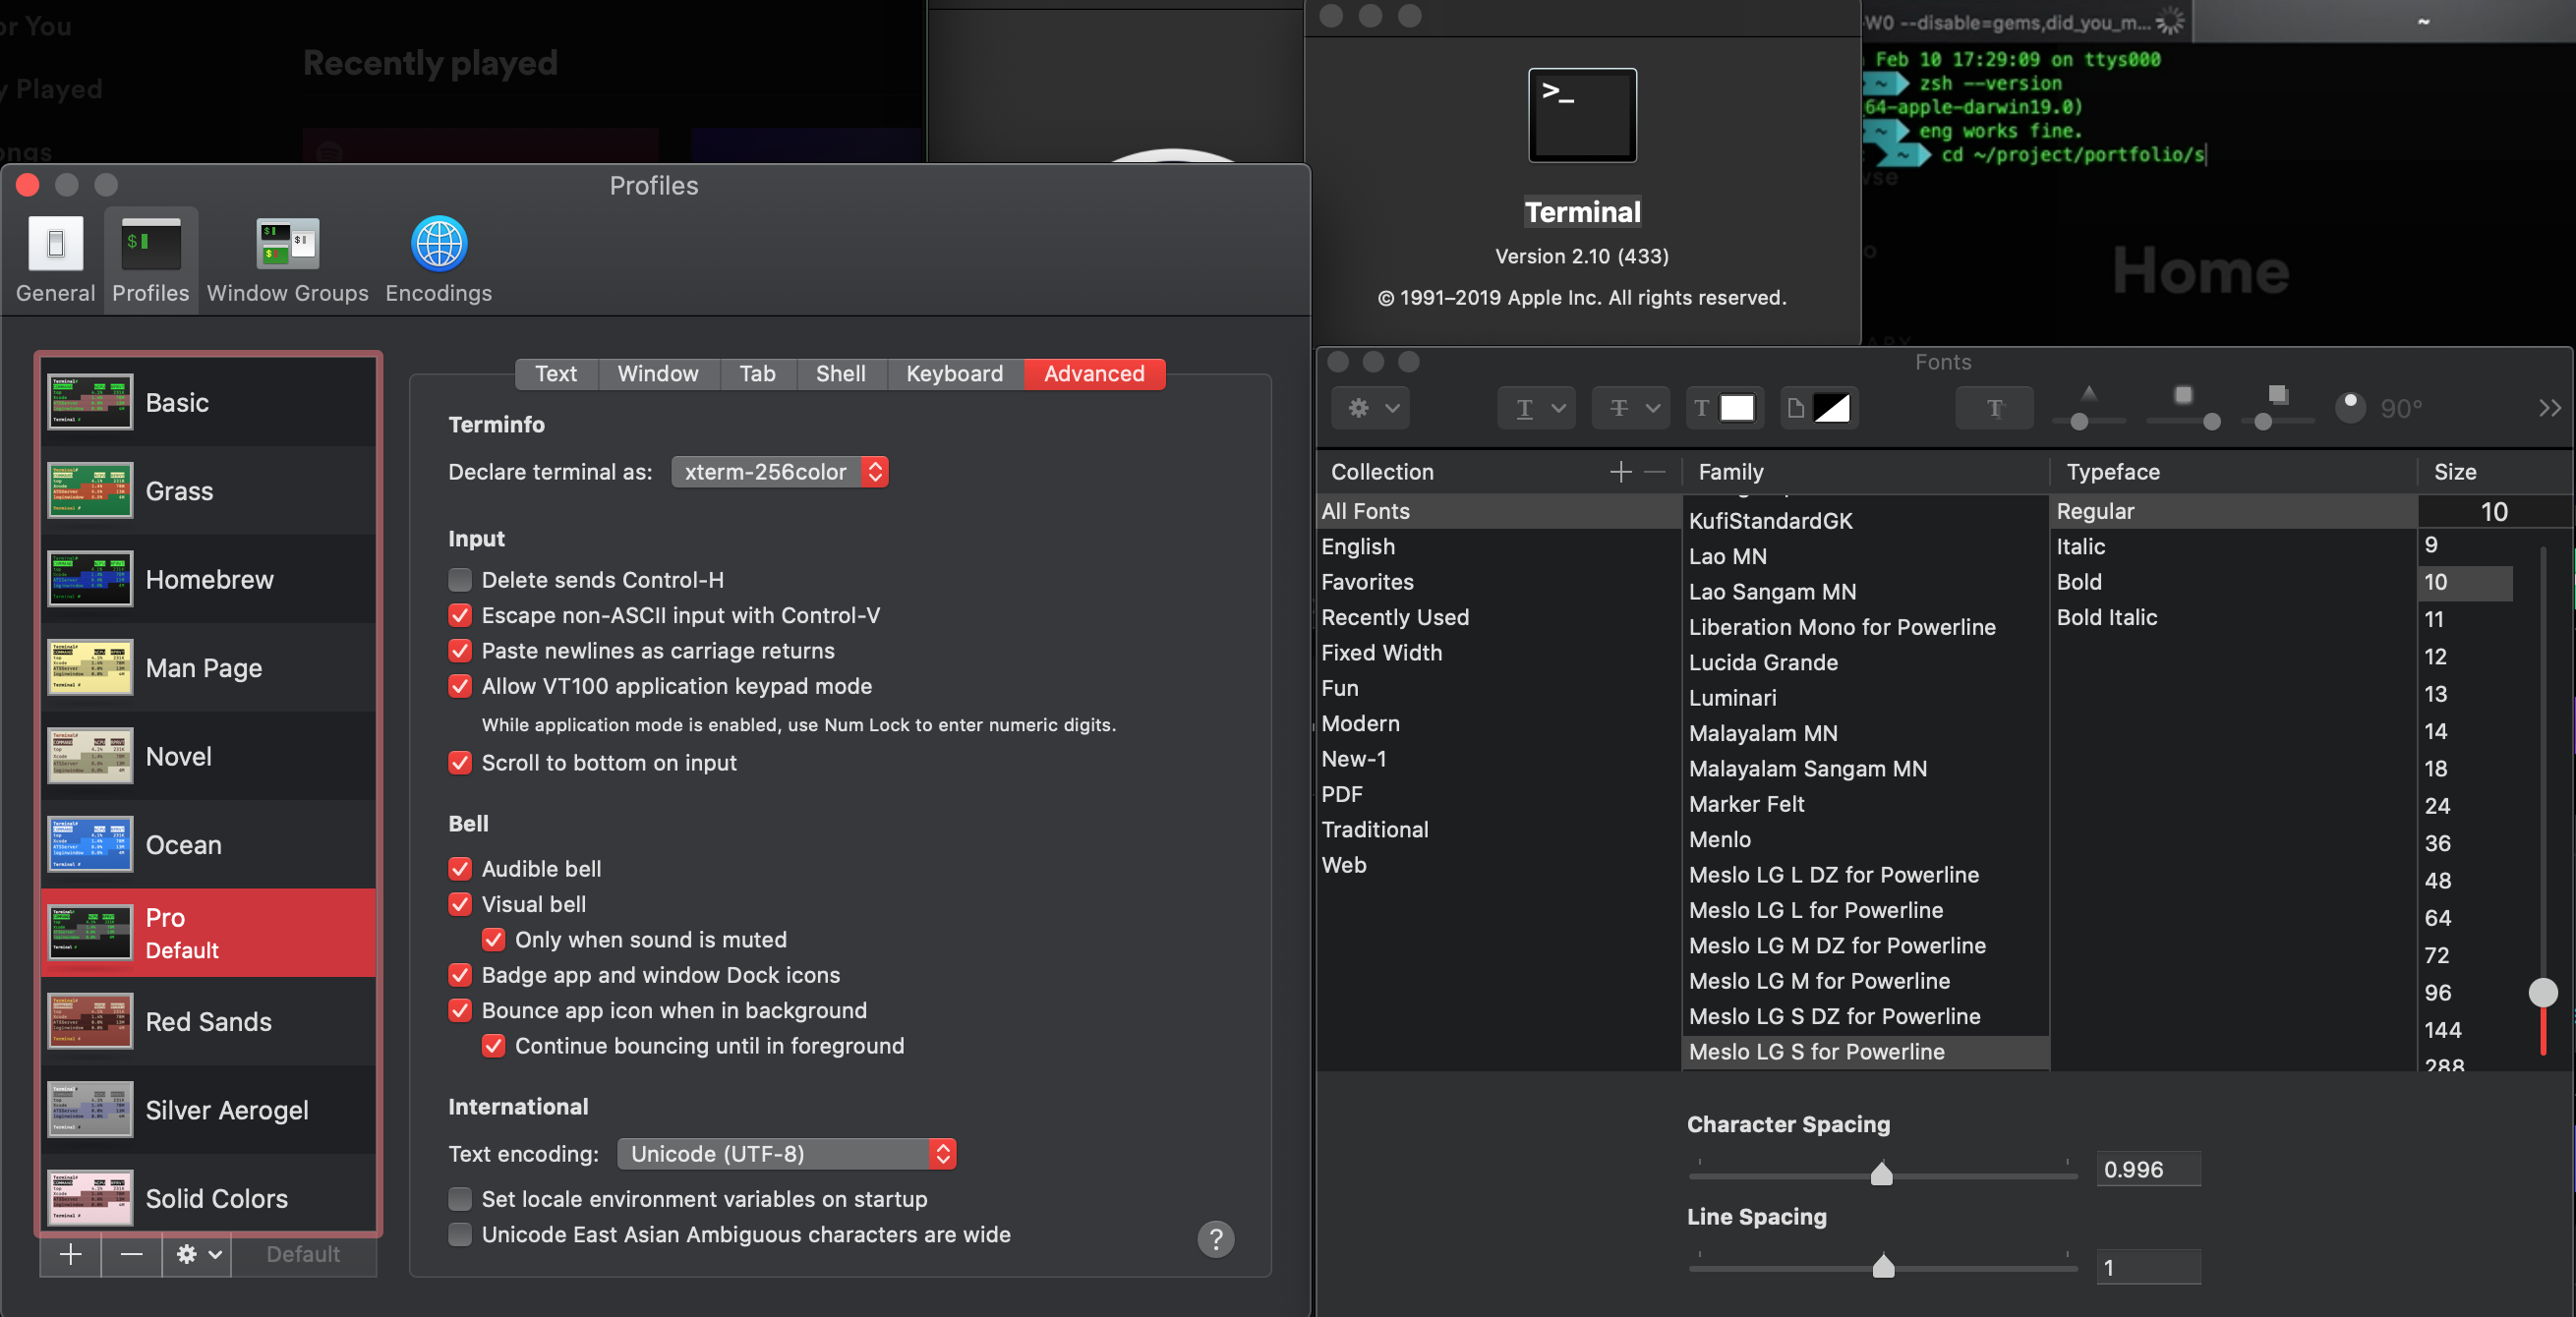
Task: Check Unicode East Asian Ambiguous characters wide
Action: tap(460, 1234)
